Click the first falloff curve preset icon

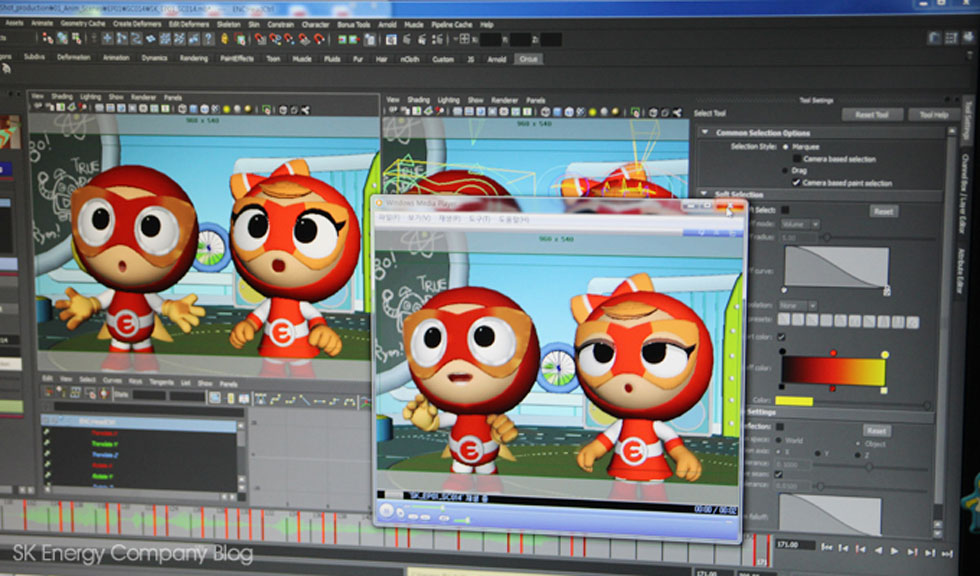click(785, 321)
